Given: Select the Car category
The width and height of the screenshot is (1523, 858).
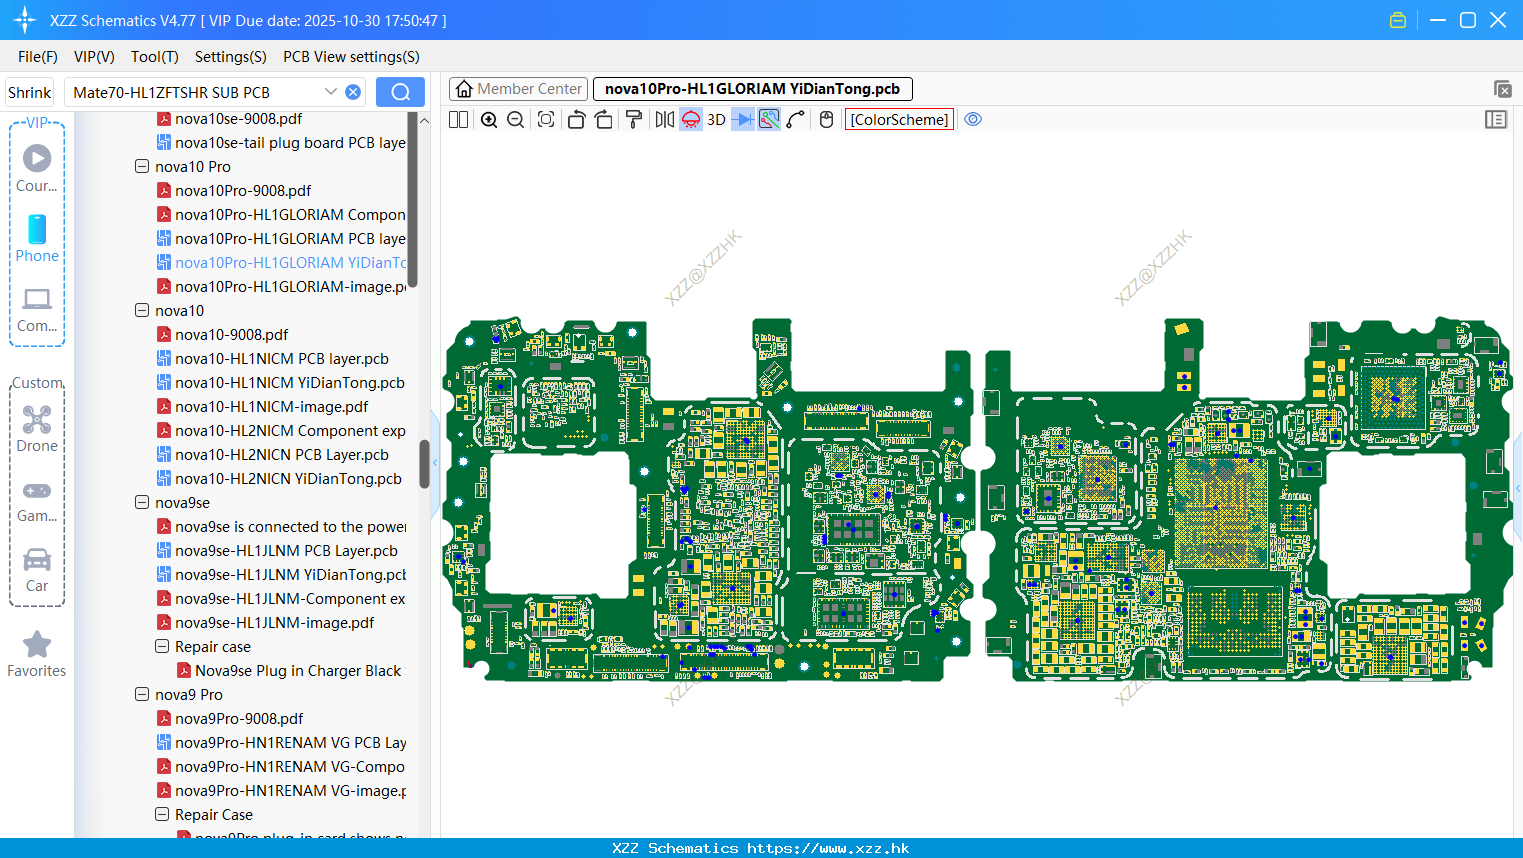Looking at the screenshot, I should pyautogui.click(x=37, y=571).
